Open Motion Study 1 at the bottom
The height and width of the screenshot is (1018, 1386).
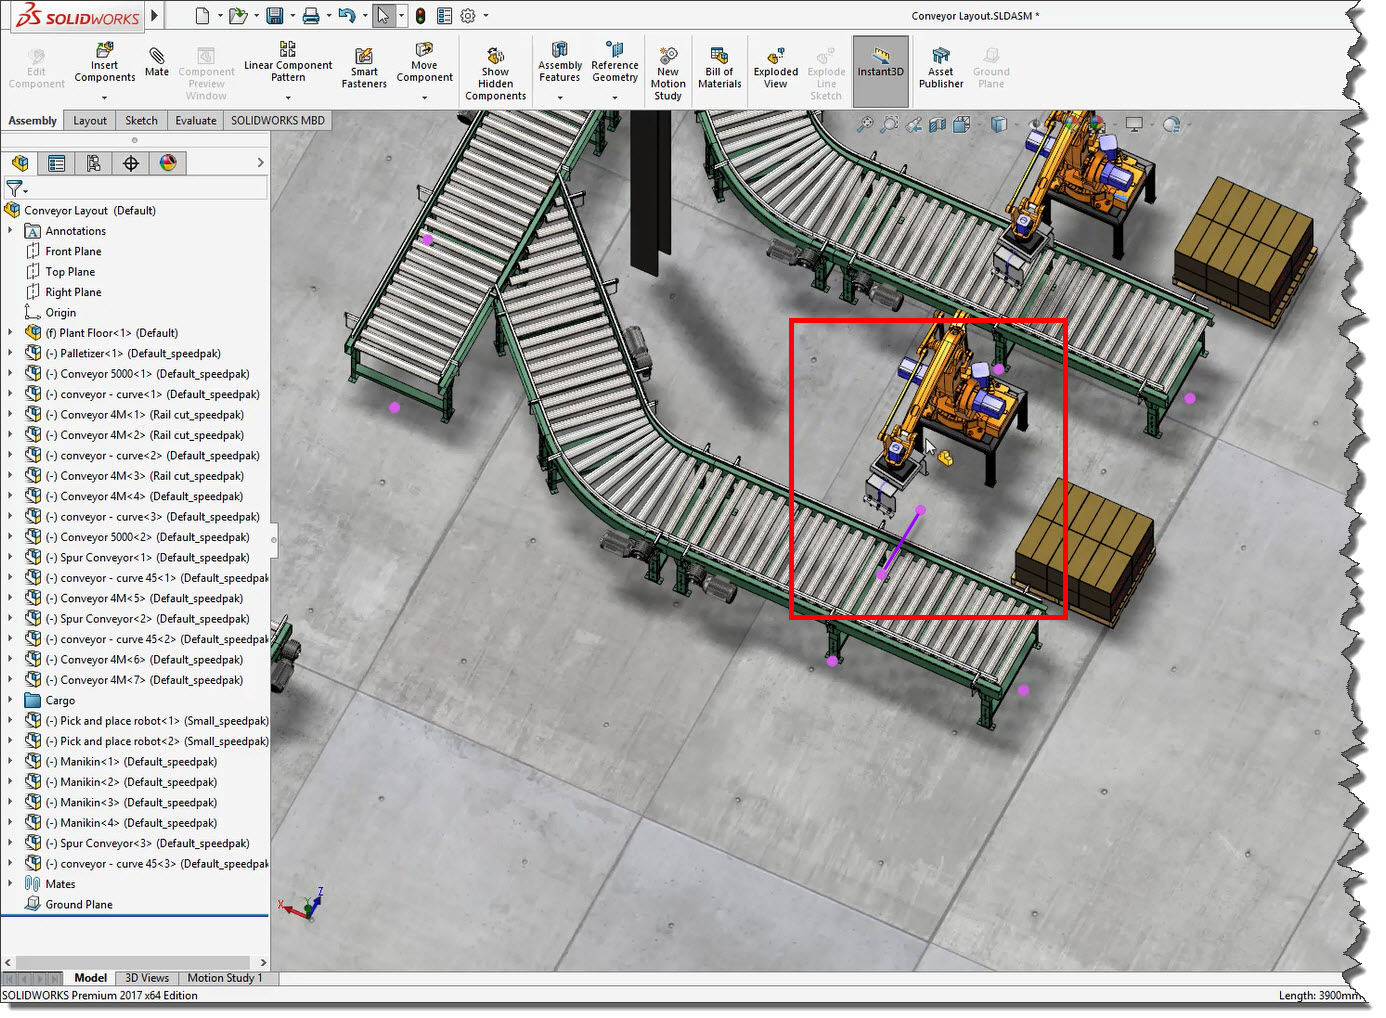226,977
